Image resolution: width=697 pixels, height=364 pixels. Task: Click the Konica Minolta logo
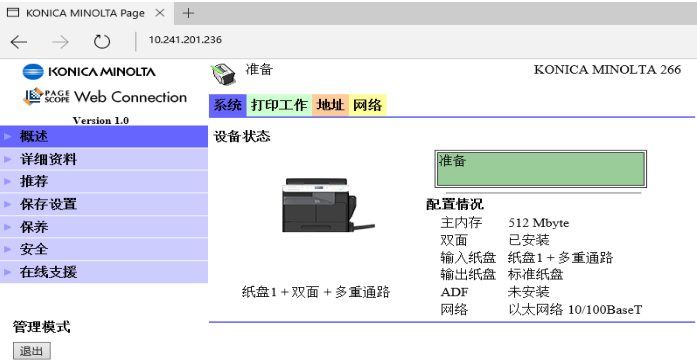(x=89, y=72)
